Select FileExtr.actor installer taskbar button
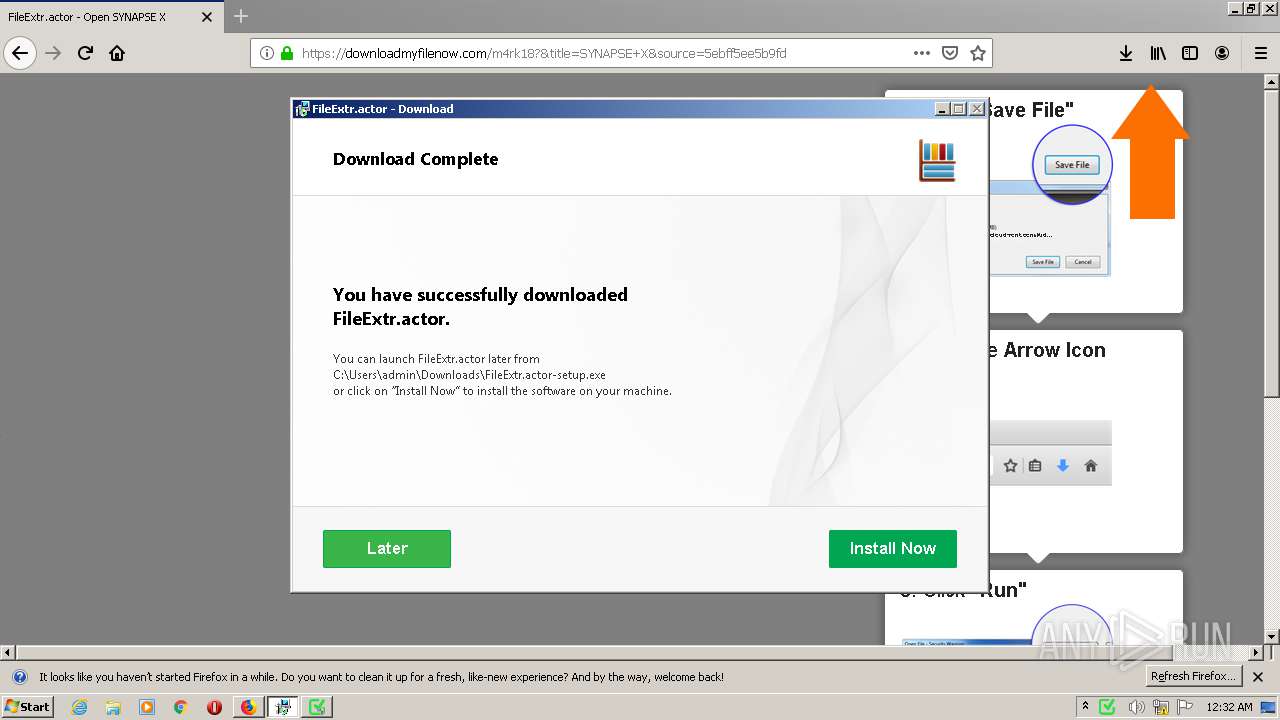Screen dimensions: 1280x720 pos(283,707)
